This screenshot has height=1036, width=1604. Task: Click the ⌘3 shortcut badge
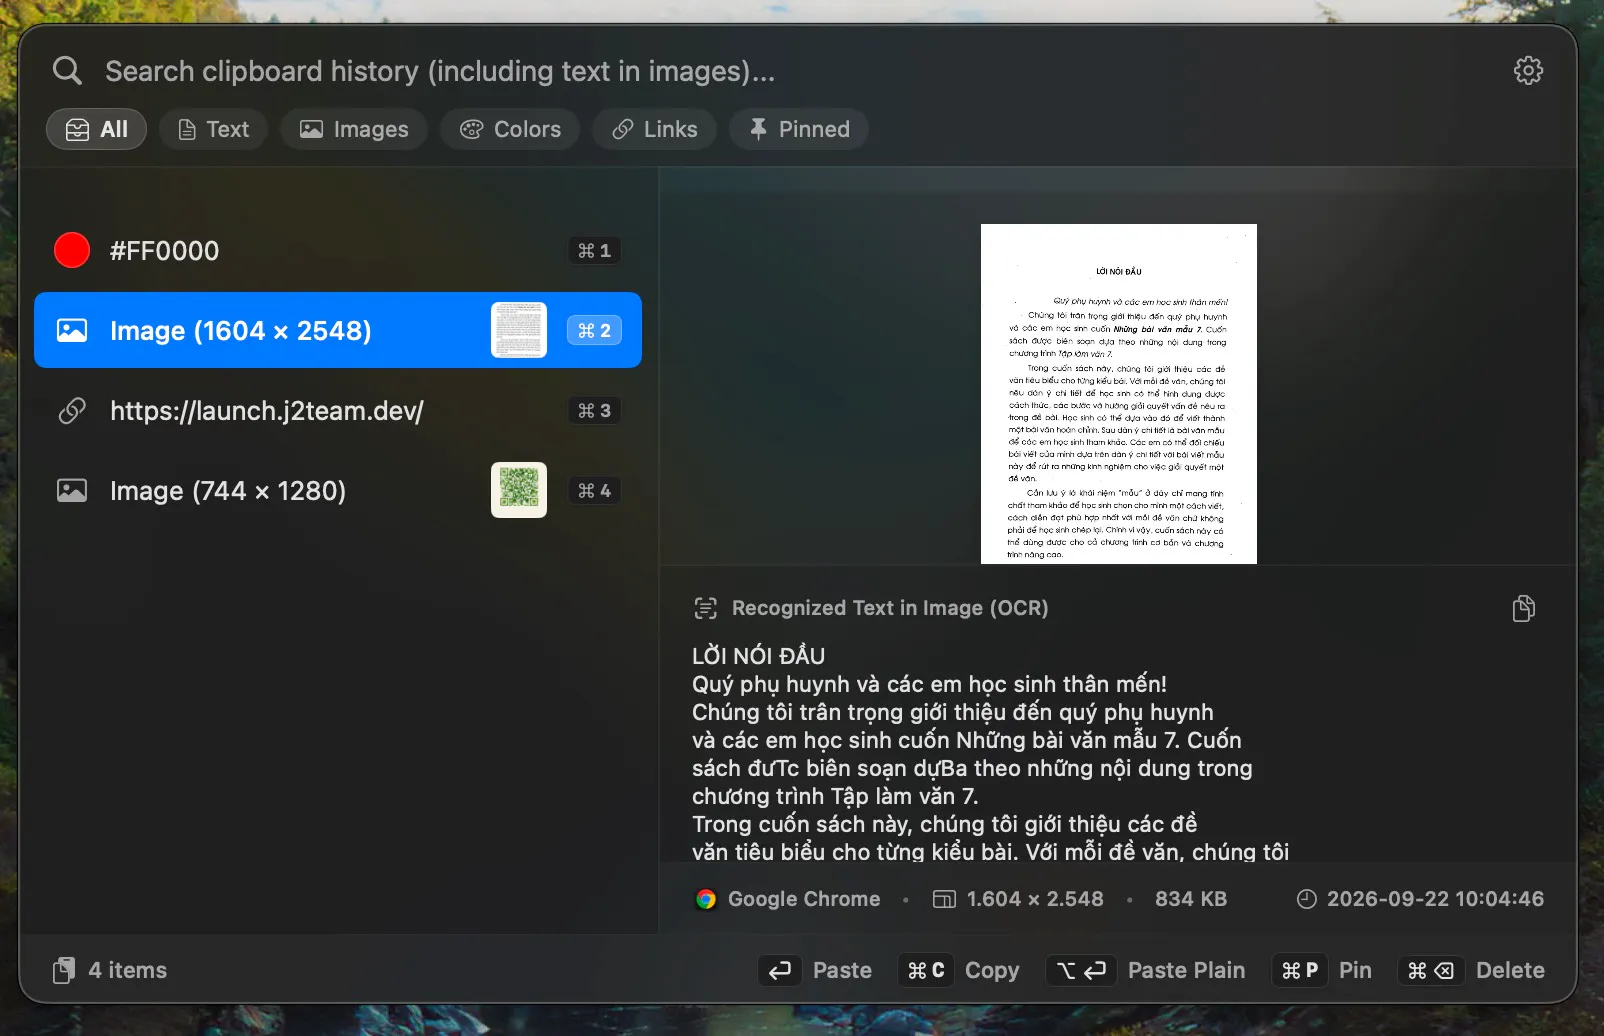(594, 410)
